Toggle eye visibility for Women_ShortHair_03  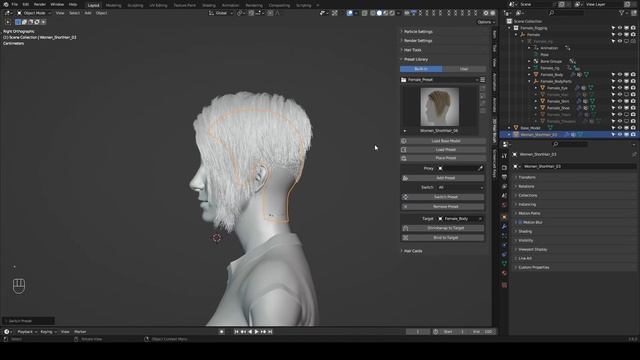(x=620, y=134)
